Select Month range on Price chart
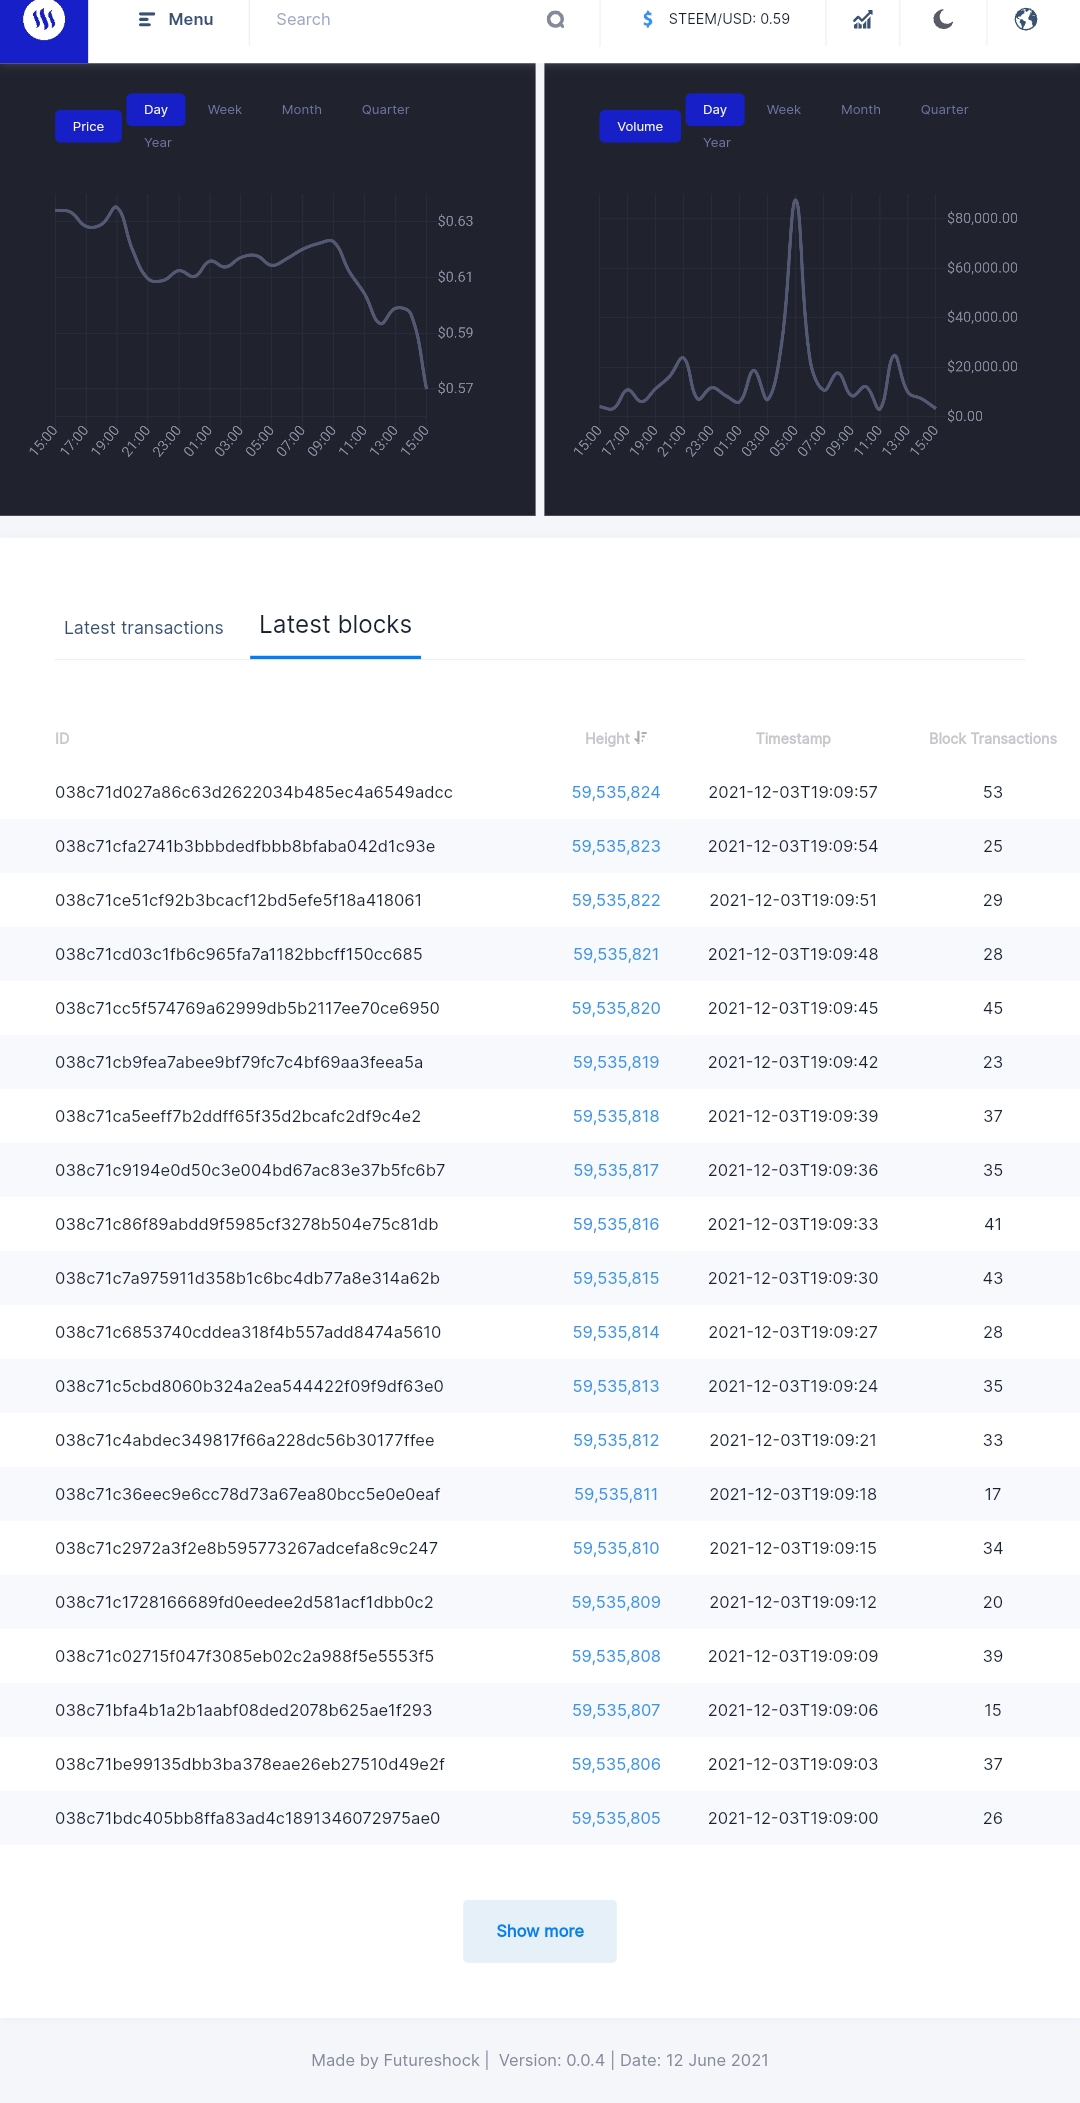The width and height of the screenshot is (1080, 2103). click(x=302, y=109)
